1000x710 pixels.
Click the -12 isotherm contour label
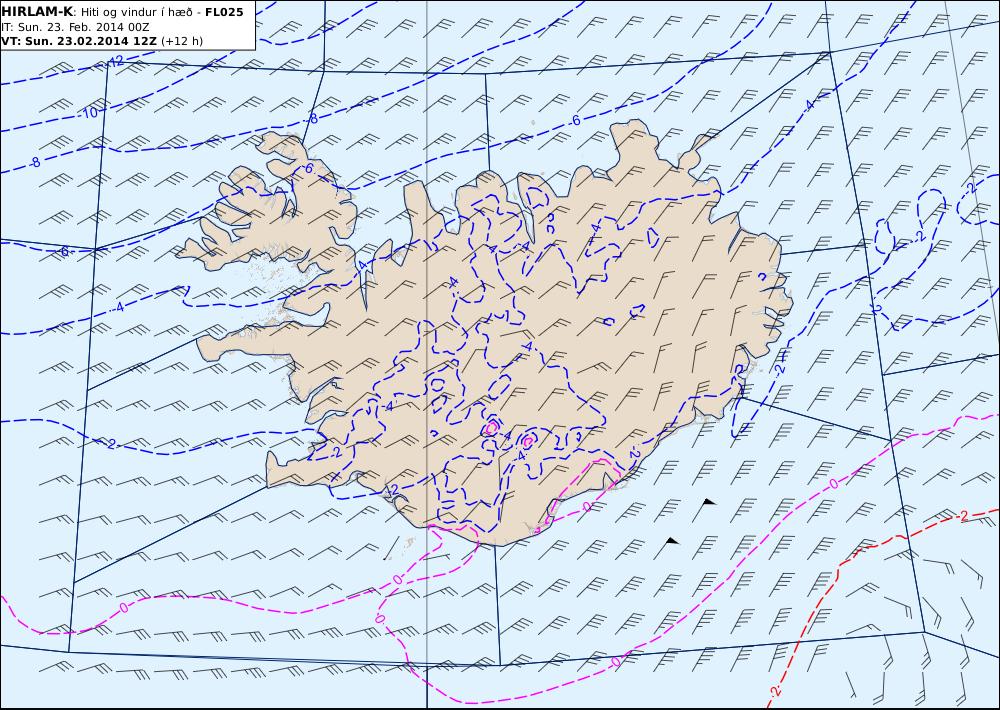click(x=114, y=62)
